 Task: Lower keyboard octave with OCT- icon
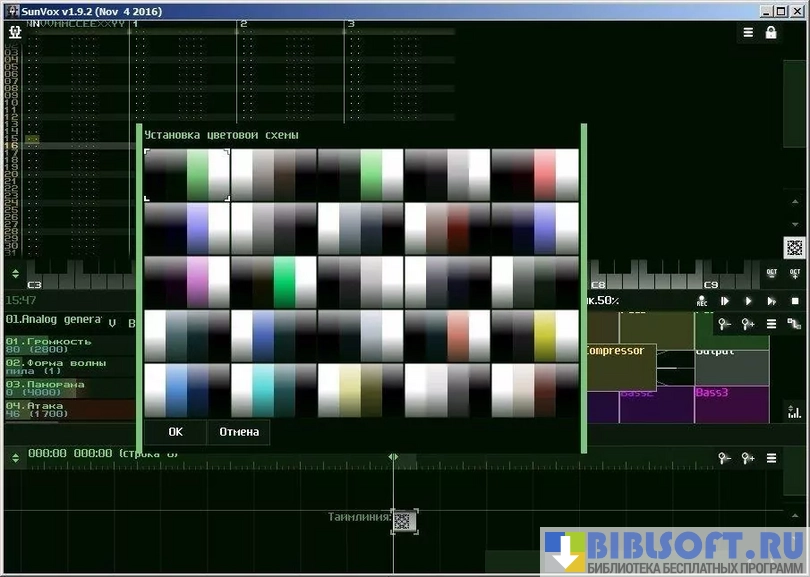tap(771, 273)
